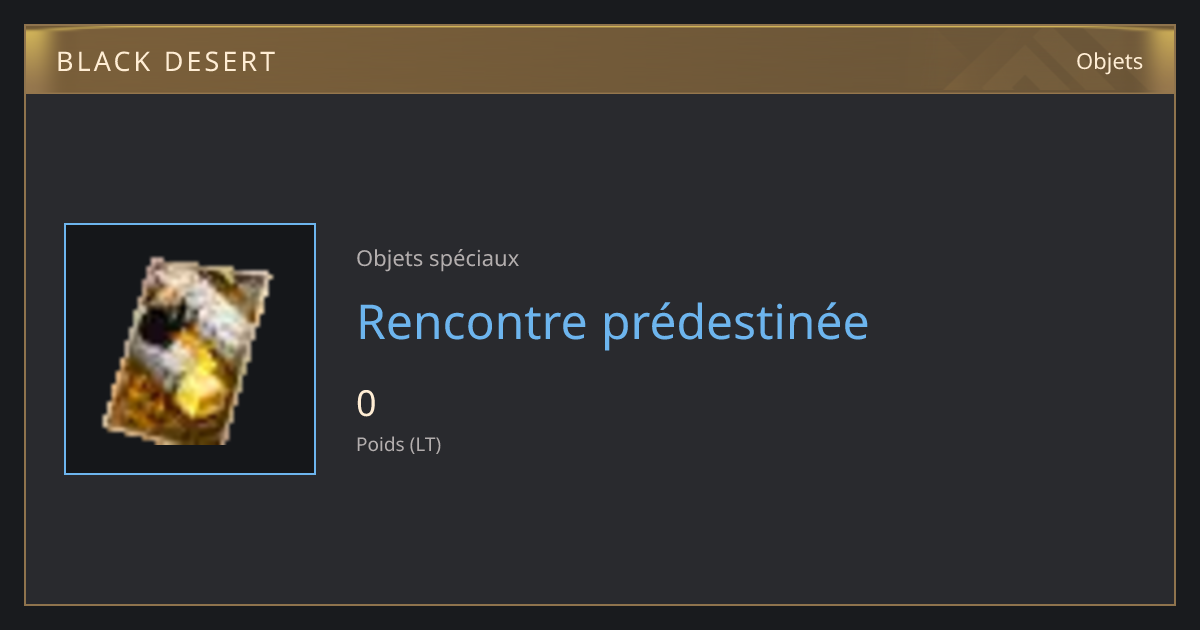Click the word BLACK in the header
1200x630 pixels.
coord(103,62)
